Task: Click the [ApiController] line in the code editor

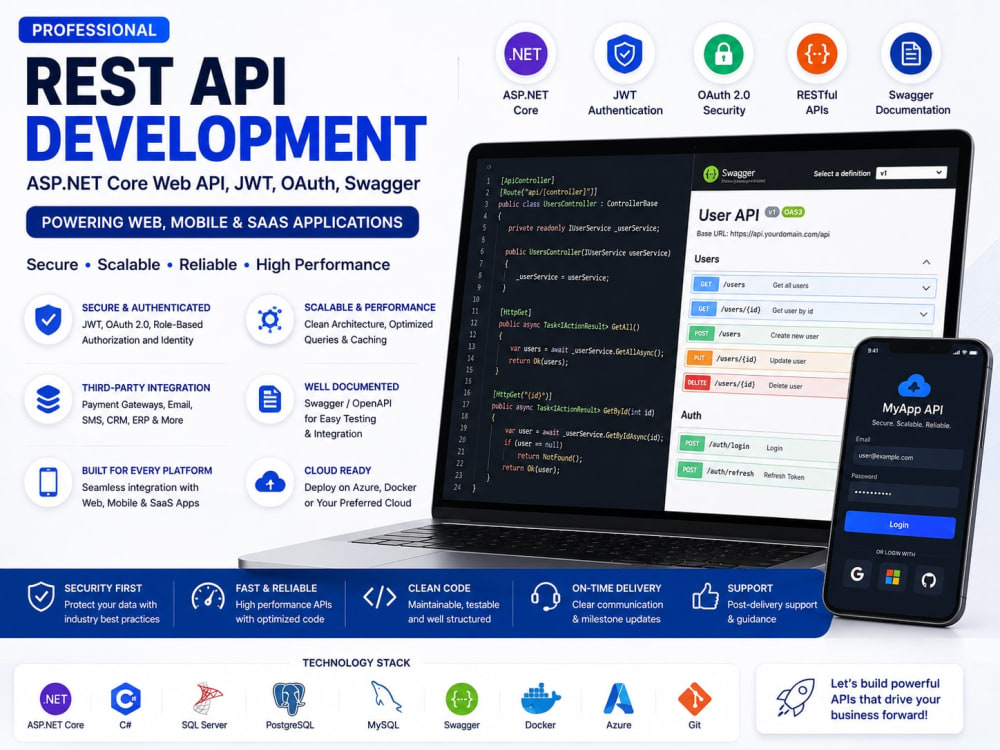Action: click(x=527, y=180)
